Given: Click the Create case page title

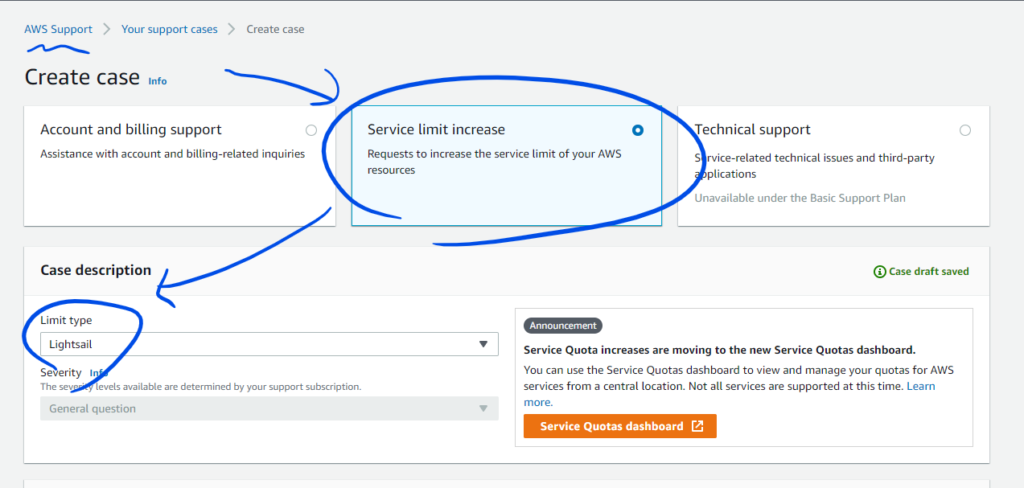Looking at the screenshot, I should tap(82, 77).
